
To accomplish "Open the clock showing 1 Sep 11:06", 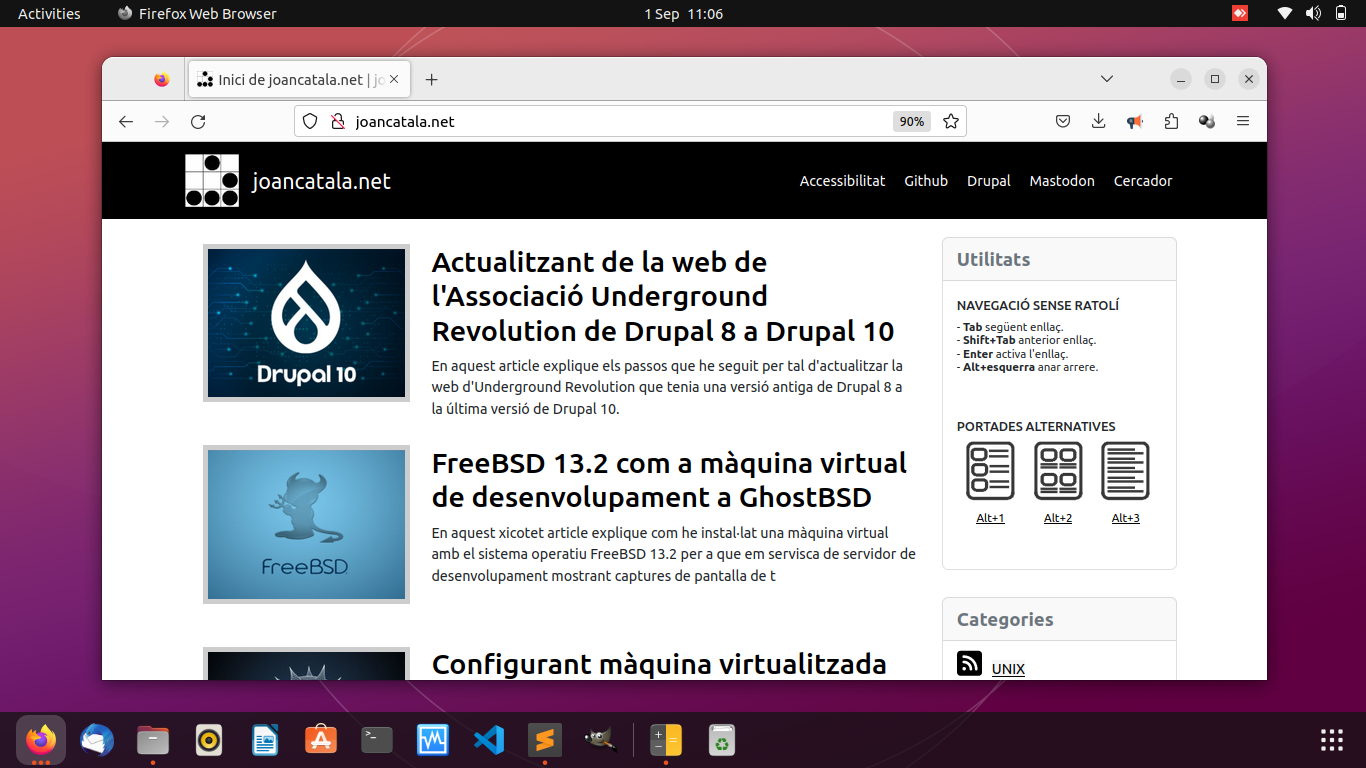I will pyautogui.click(x=684, y=13).
